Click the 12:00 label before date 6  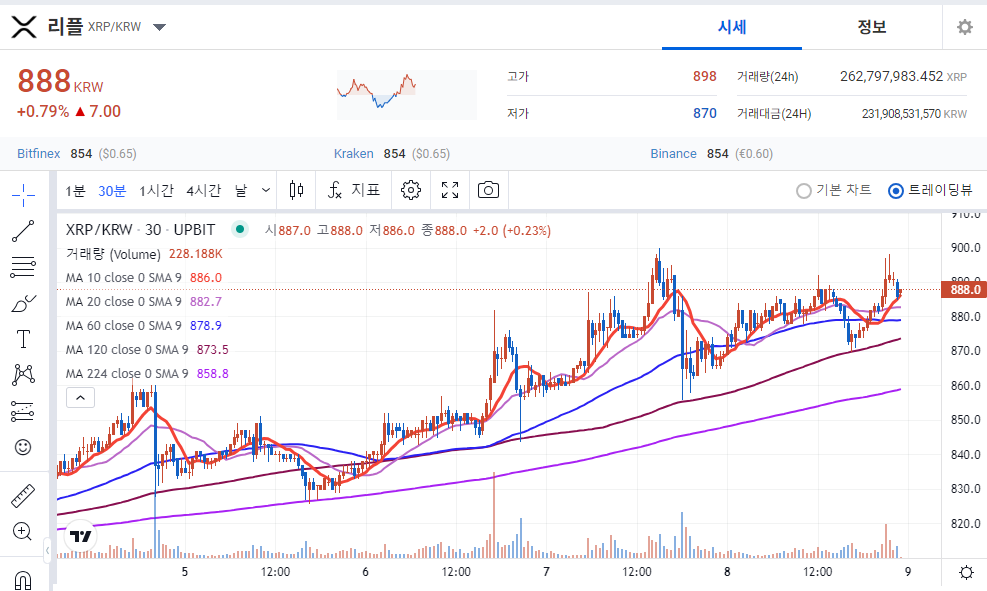point(275,571)
